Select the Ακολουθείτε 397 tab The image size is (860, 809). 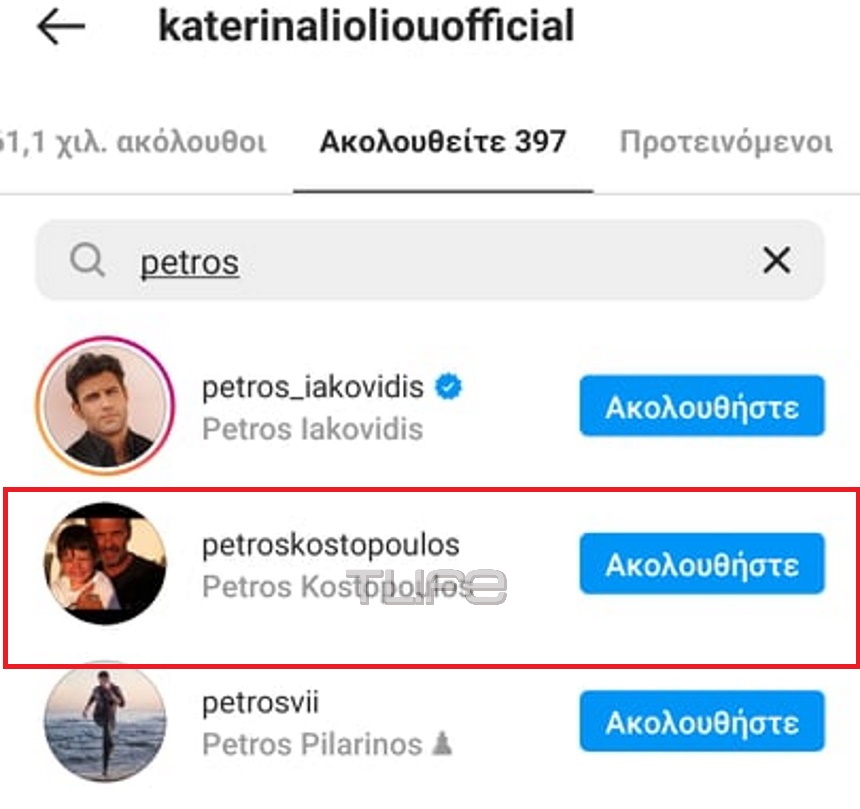(x=443, y=142)
